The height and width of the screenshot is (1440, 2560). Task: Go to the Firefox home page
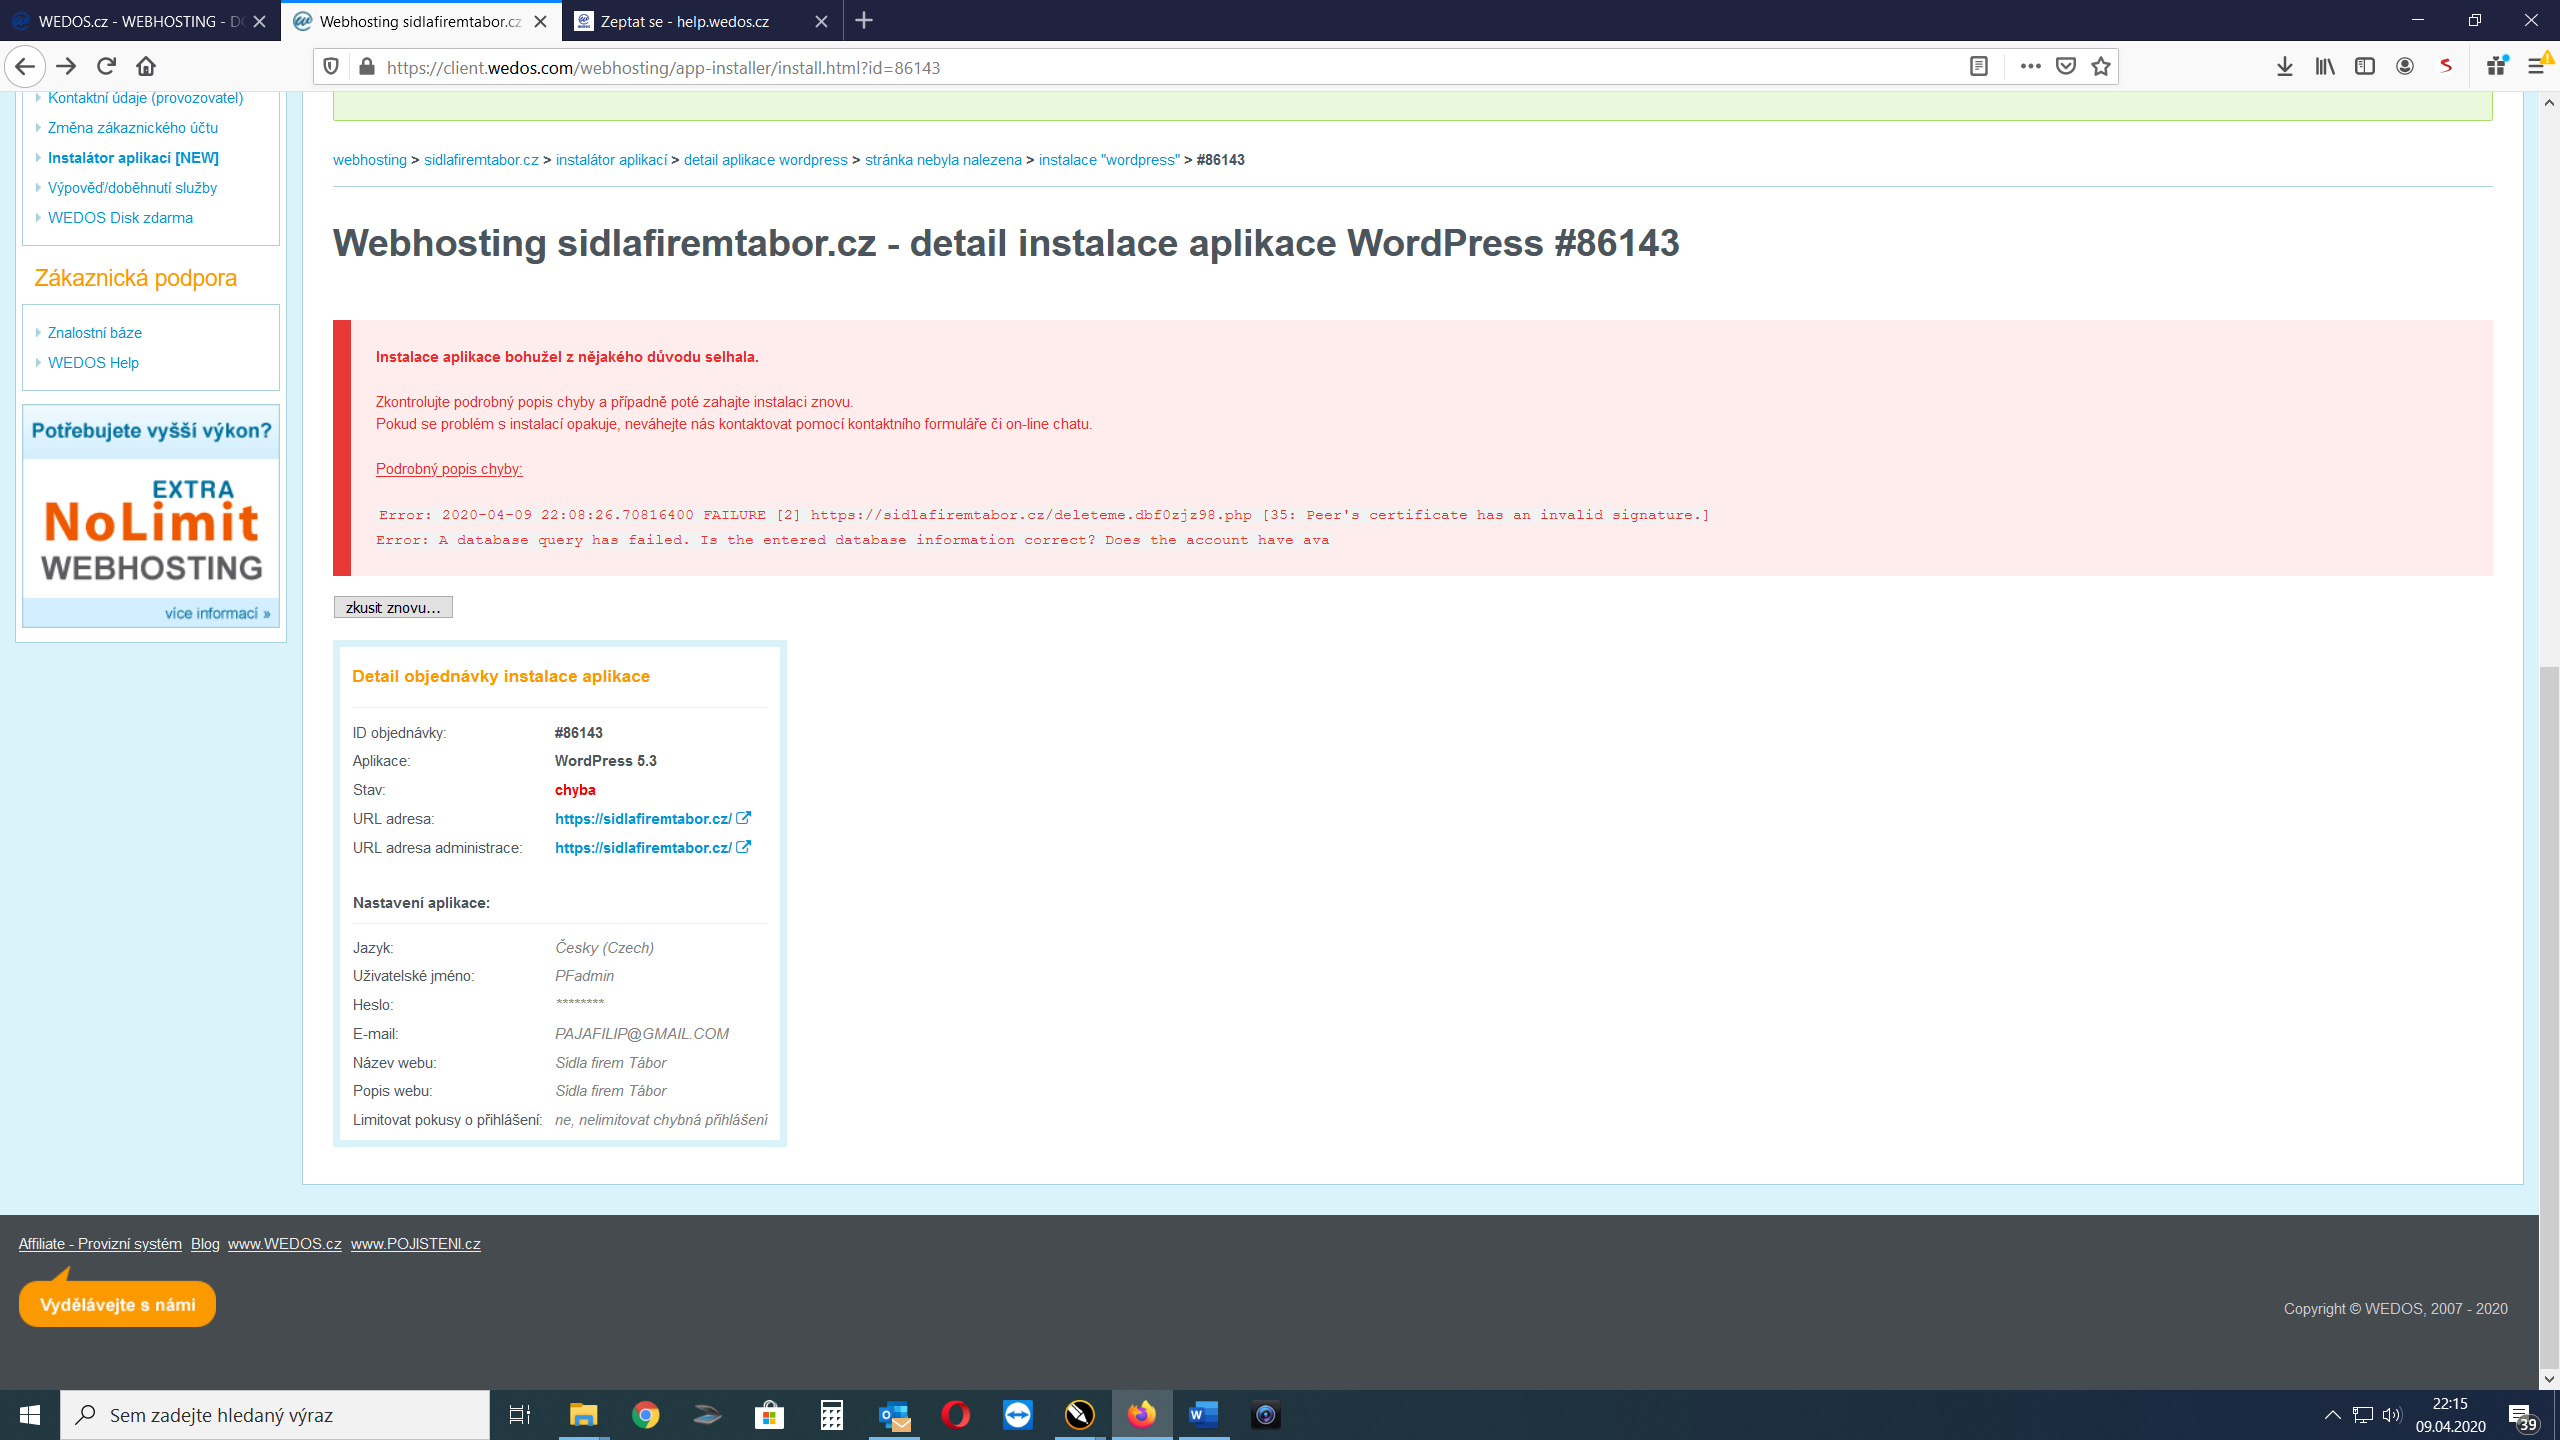coord(146,67)
